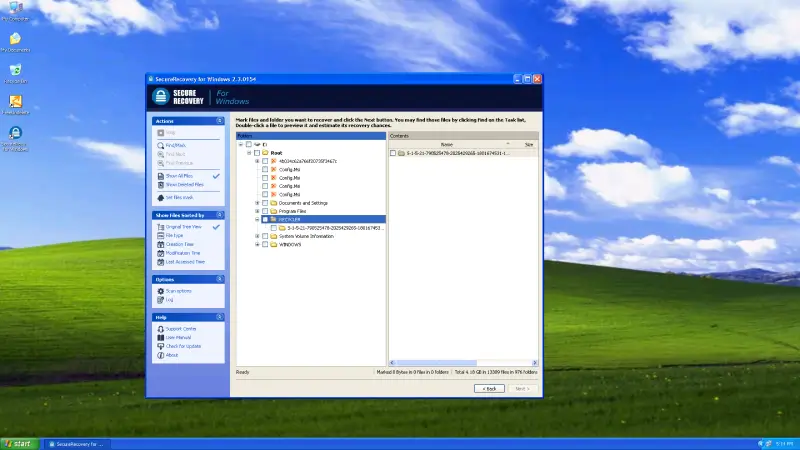Check the System Volume Information checkbox
This screenshot has height=450, width=800.
coord(265,236)
